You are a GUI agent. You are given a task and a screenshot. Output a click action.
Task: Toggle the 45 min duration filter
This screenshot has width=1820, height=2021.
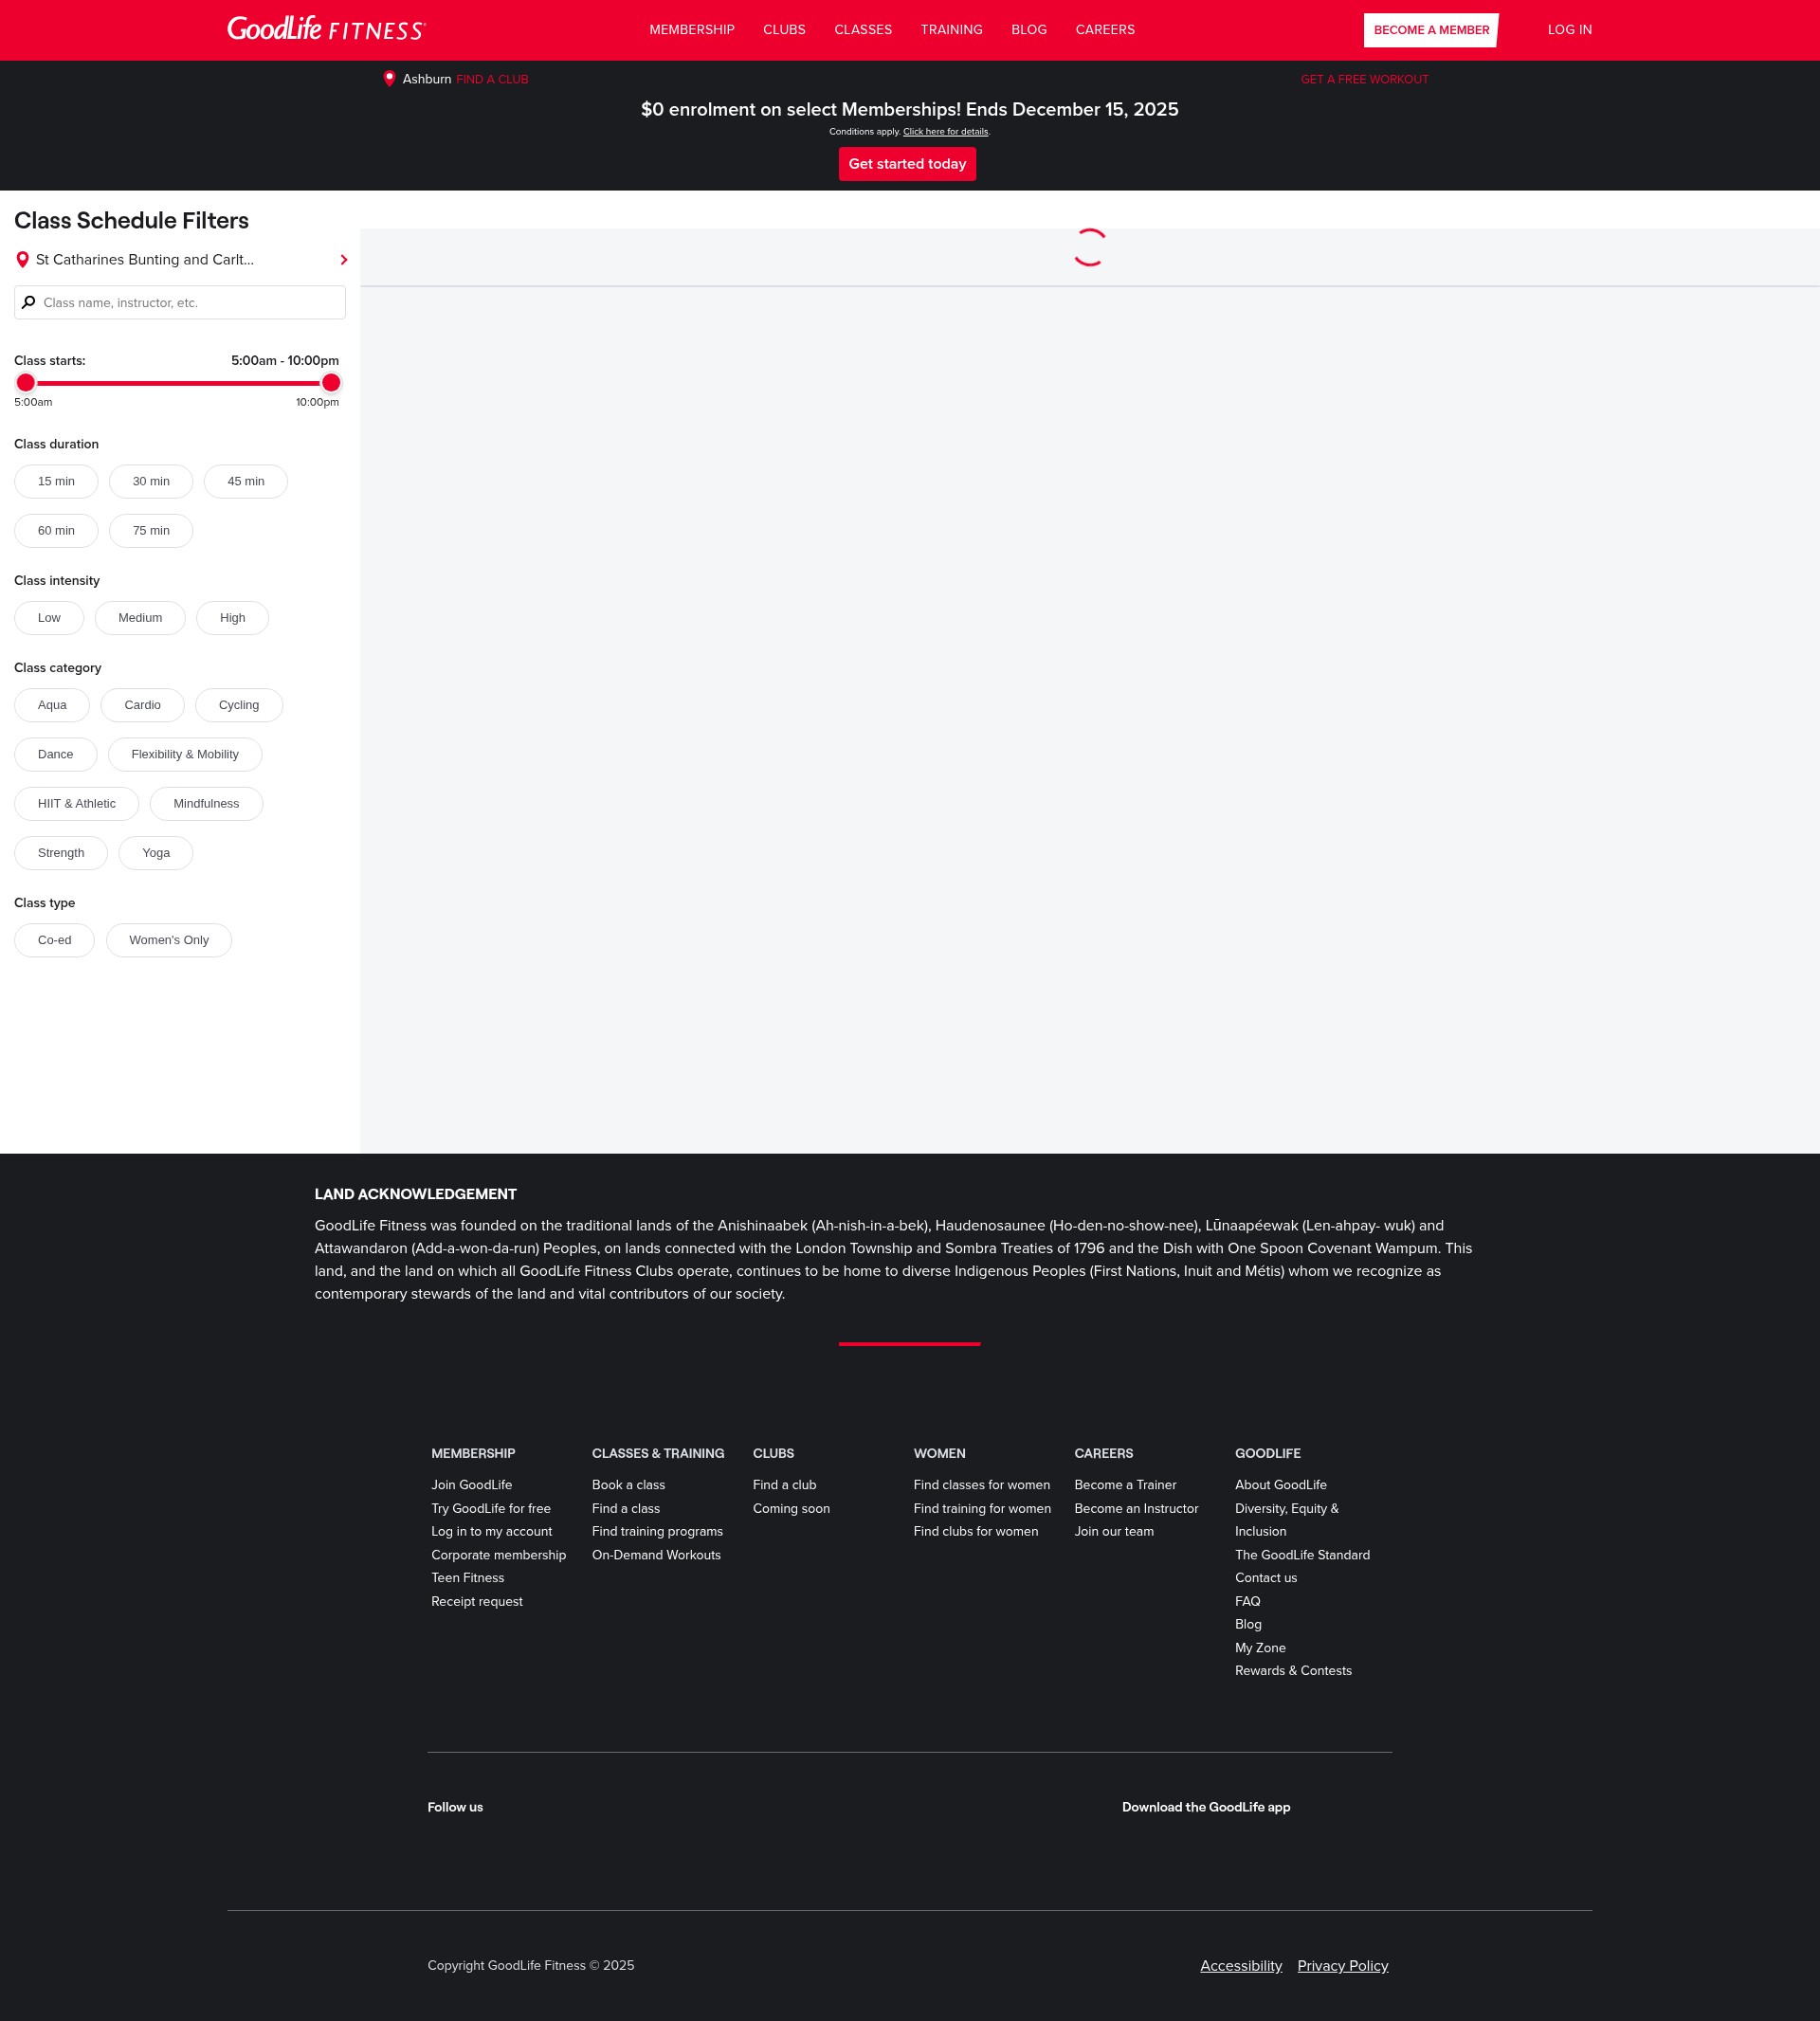[x=246, y=481]
